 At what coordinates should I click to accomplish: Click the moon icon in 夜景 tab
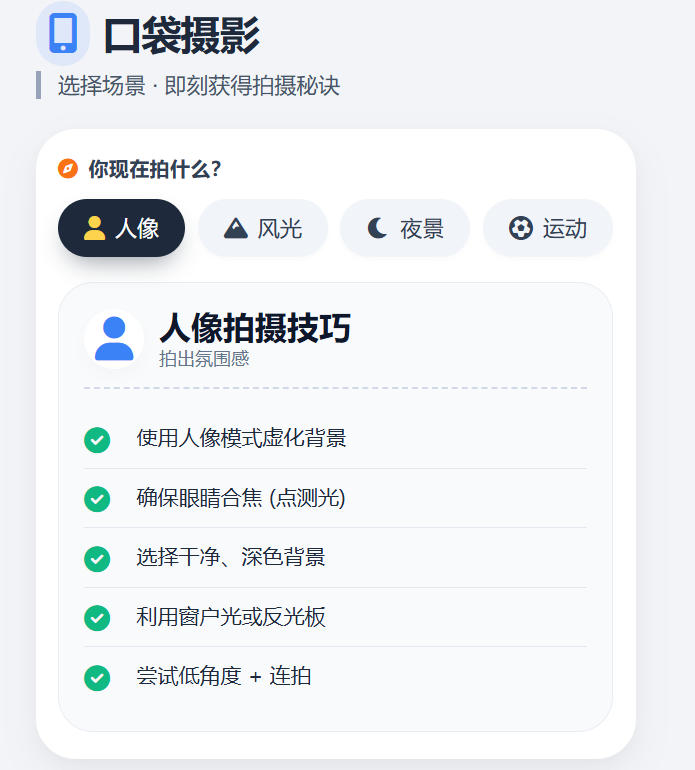[377, 229]
